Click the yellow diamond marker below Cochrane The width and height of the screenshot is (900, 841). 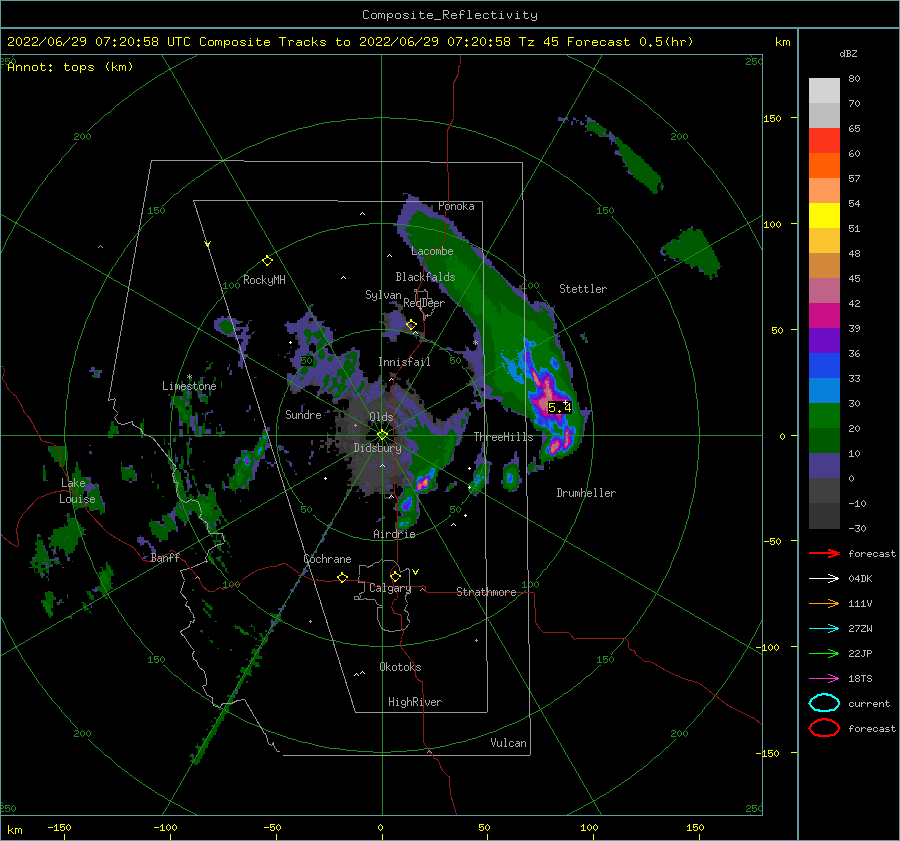342,577
